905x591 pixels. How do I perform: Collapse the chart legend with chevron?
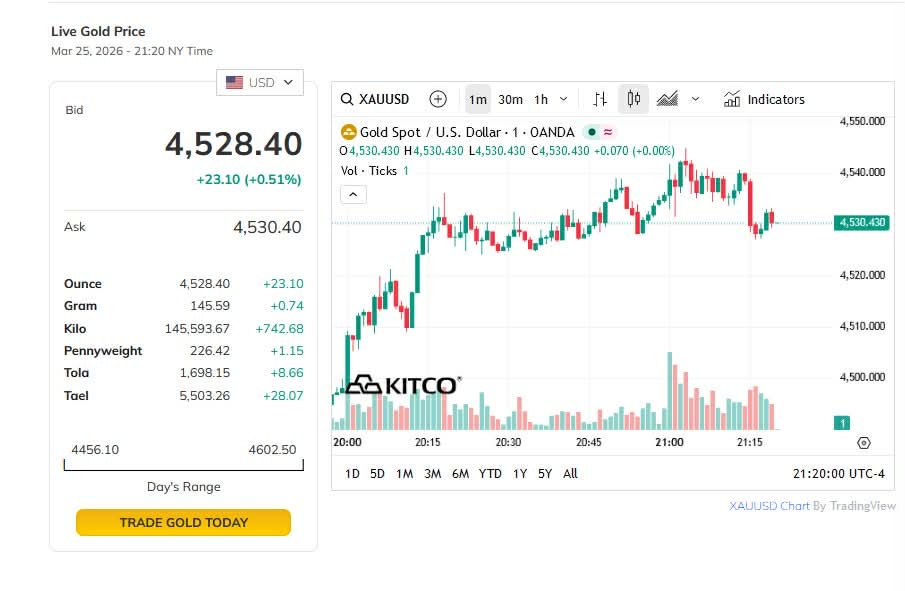click(x=353, y=194)
